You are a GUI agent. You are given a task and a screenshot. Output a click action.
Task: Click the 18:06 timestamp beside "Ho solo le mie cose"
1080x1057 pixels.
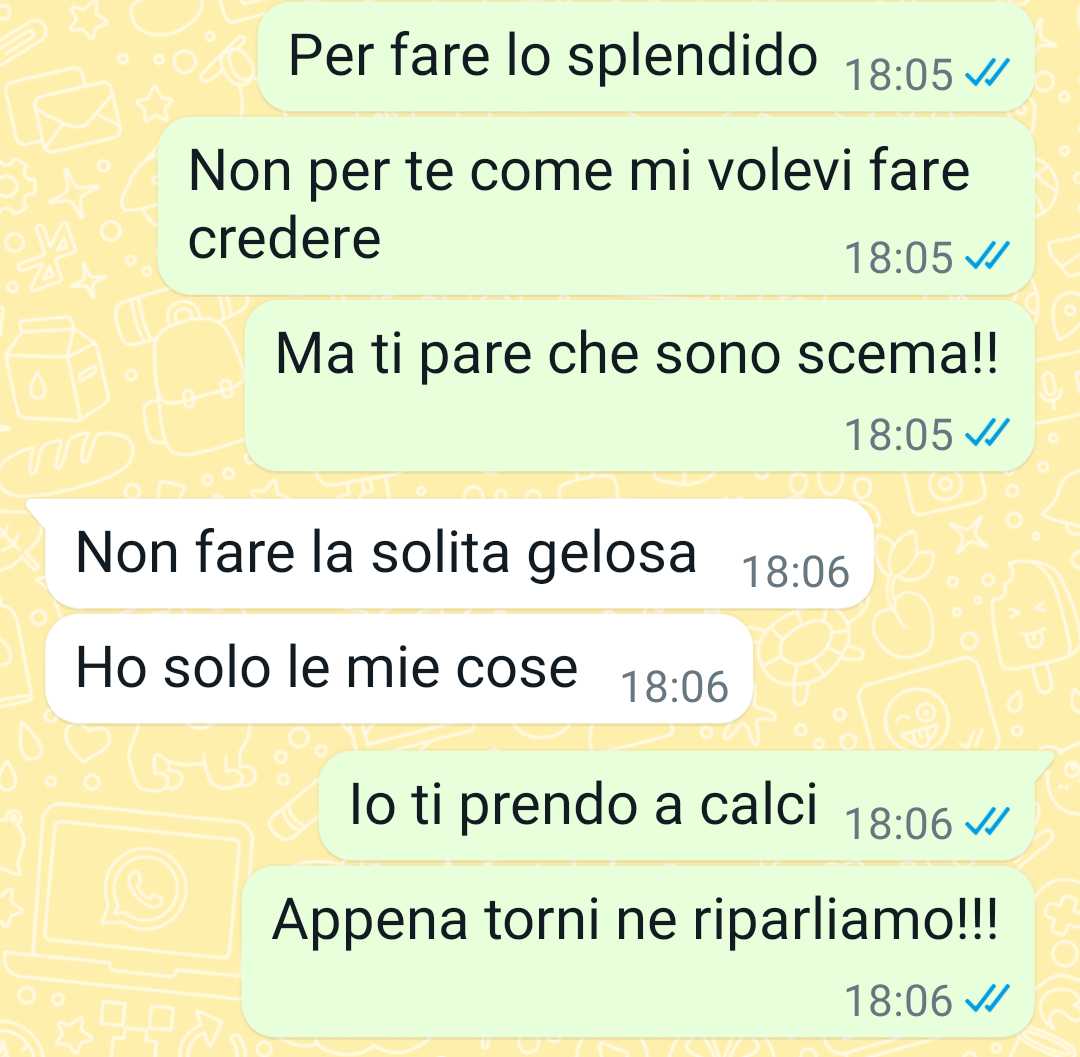[x=674, y=687]
